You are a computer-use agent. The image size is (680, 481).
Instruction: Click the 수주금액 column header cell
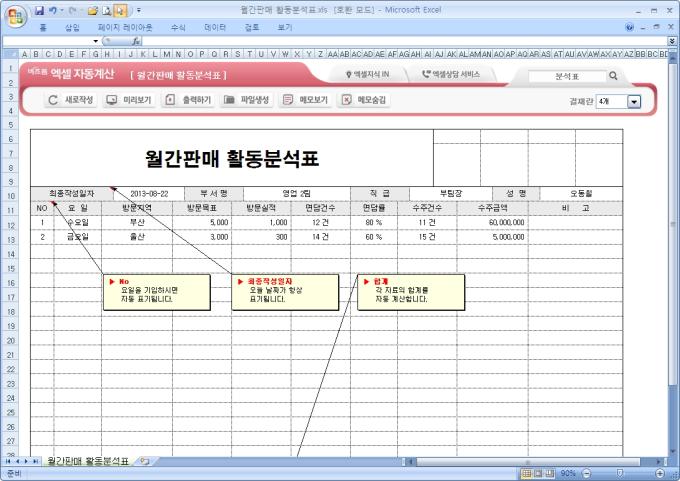coord(493,208)
